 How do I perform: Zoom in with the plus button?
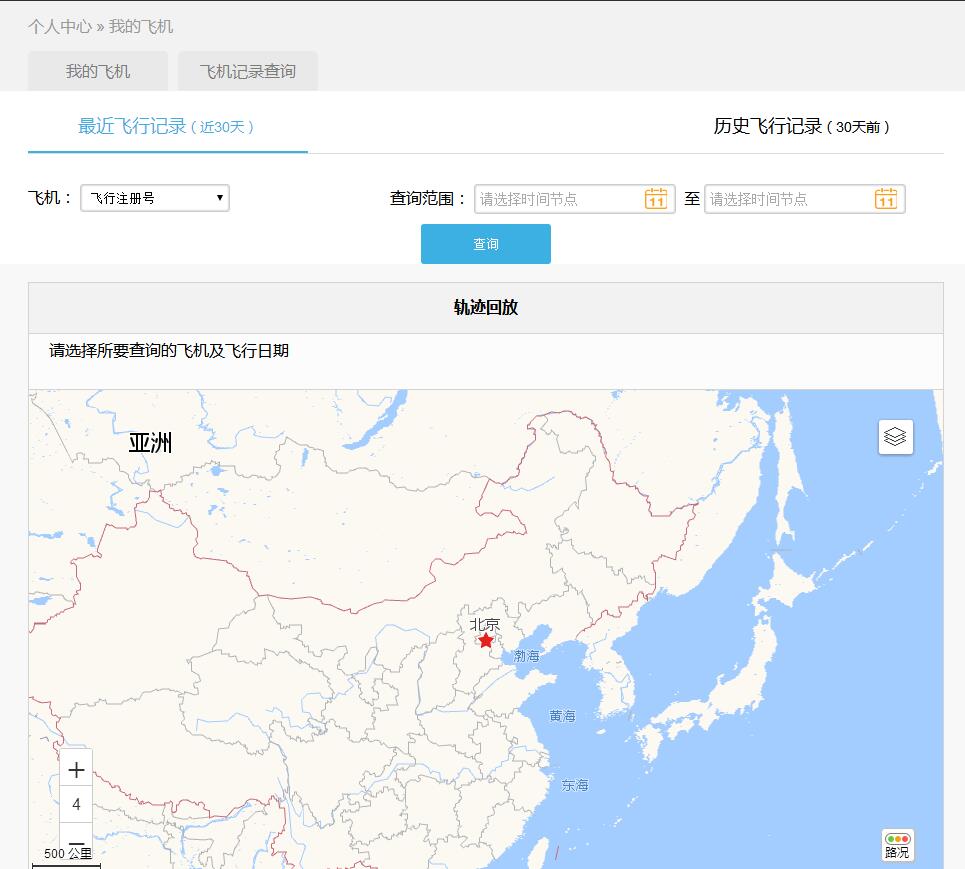click(76, 769)
